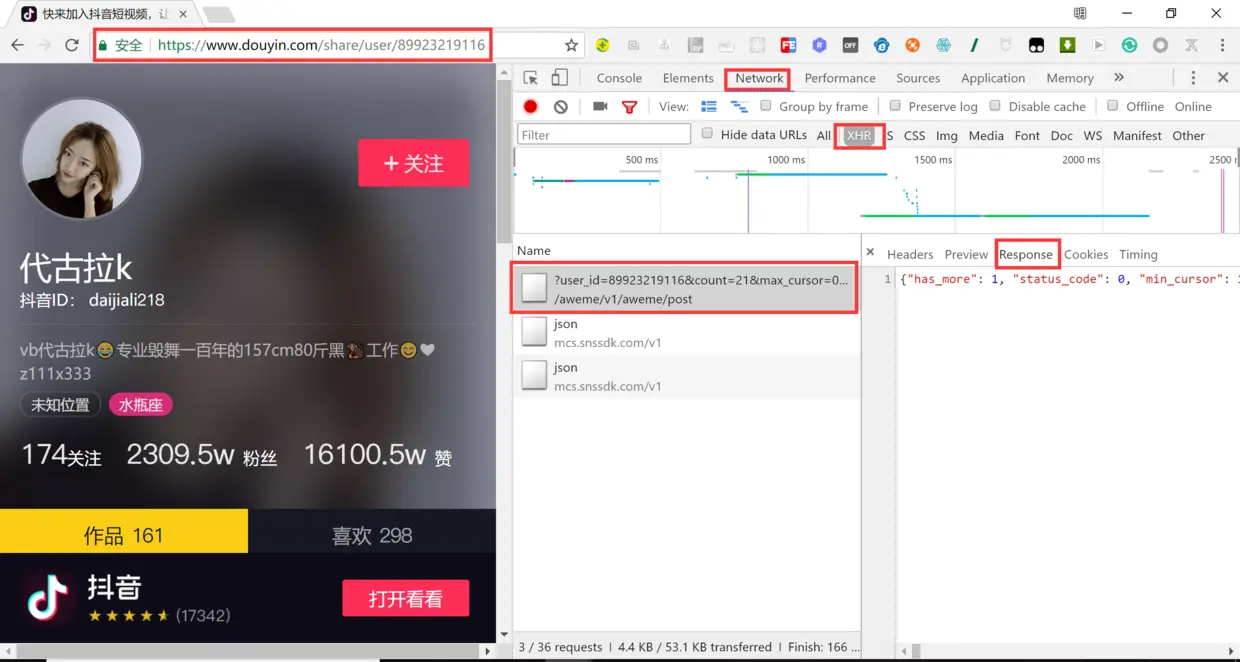Expand more DevTools tabs chevron
This screenshot has height=662, width=1240.
(x=1119, y=78)
